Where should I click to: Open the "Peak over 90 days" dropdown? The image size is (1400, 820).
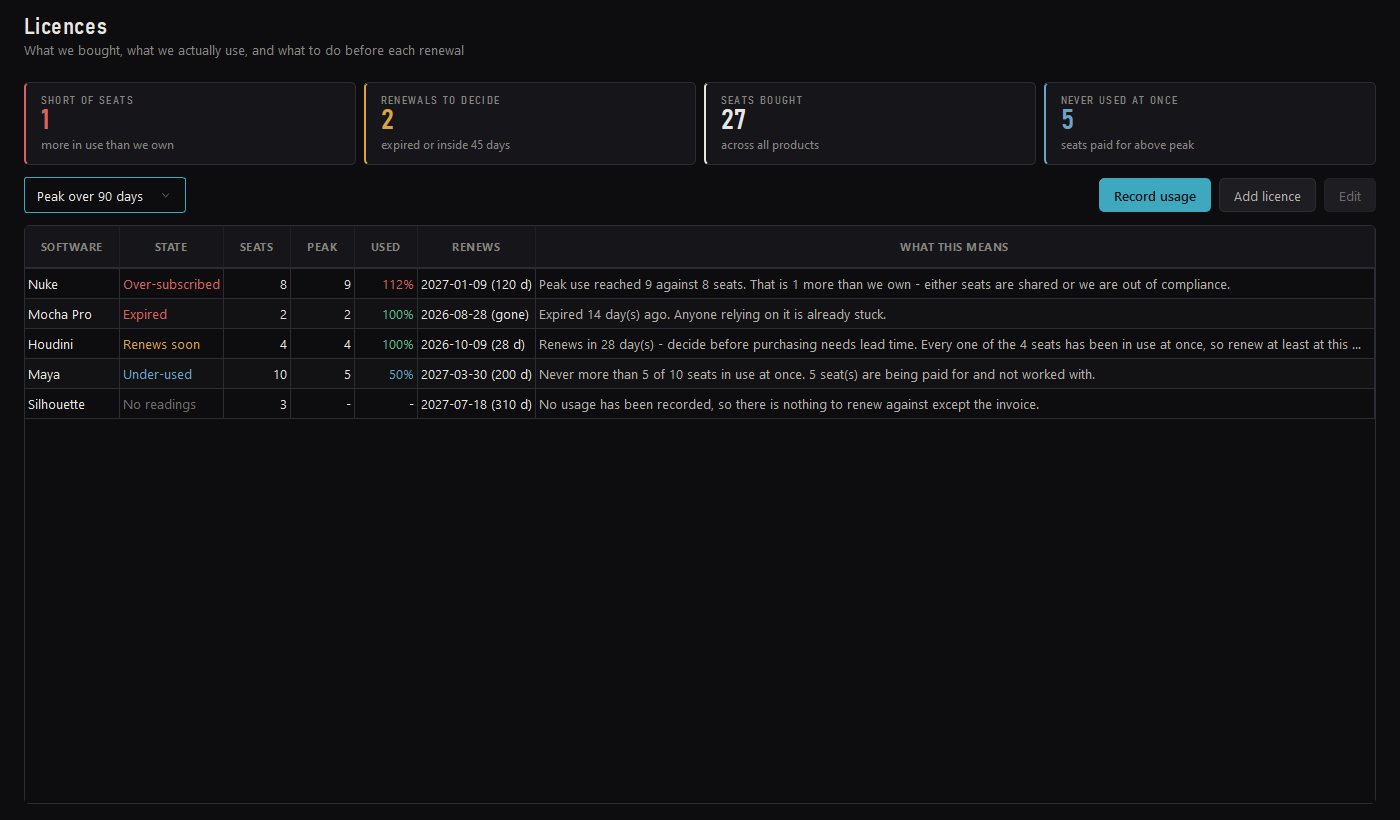tap(105, 196)
